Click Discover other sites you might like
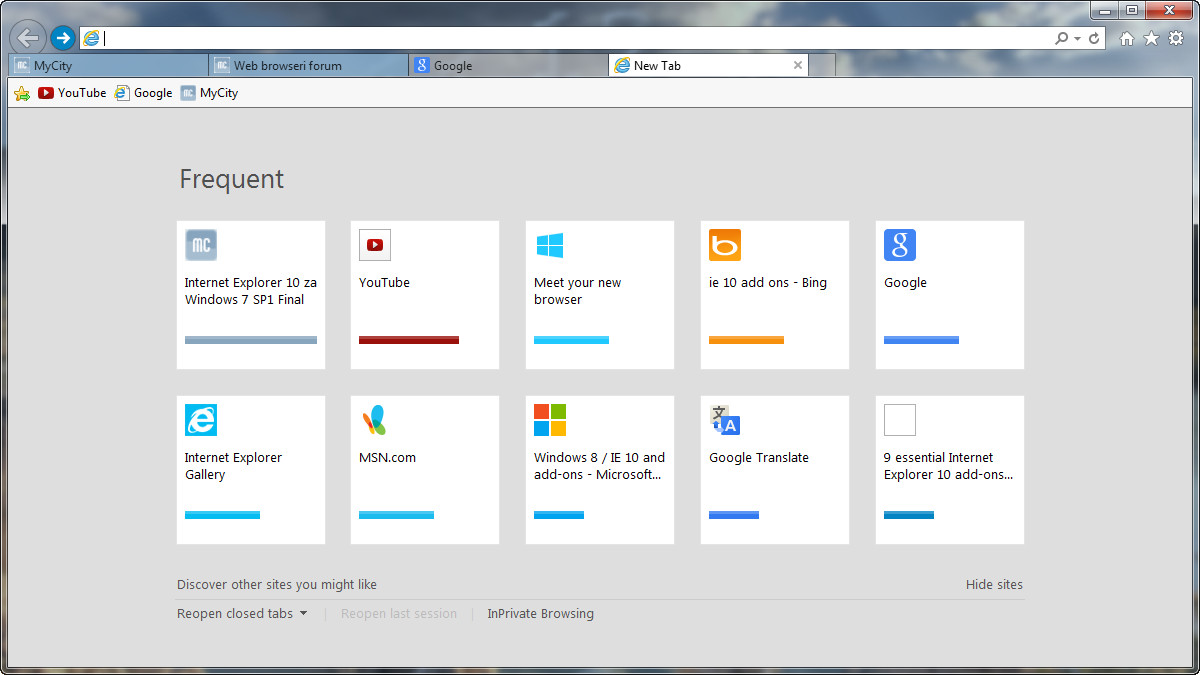Screen dimensions: 1200x675 click(x=277, y=585)
